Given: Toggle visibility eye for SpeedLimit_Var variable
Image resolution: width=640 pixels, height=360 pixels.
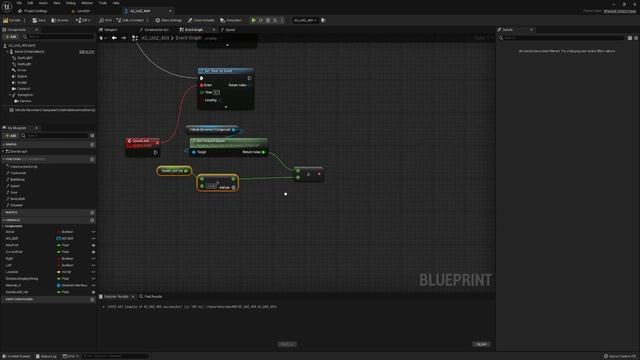Looking at the screenshot, I should click(93, 292).
